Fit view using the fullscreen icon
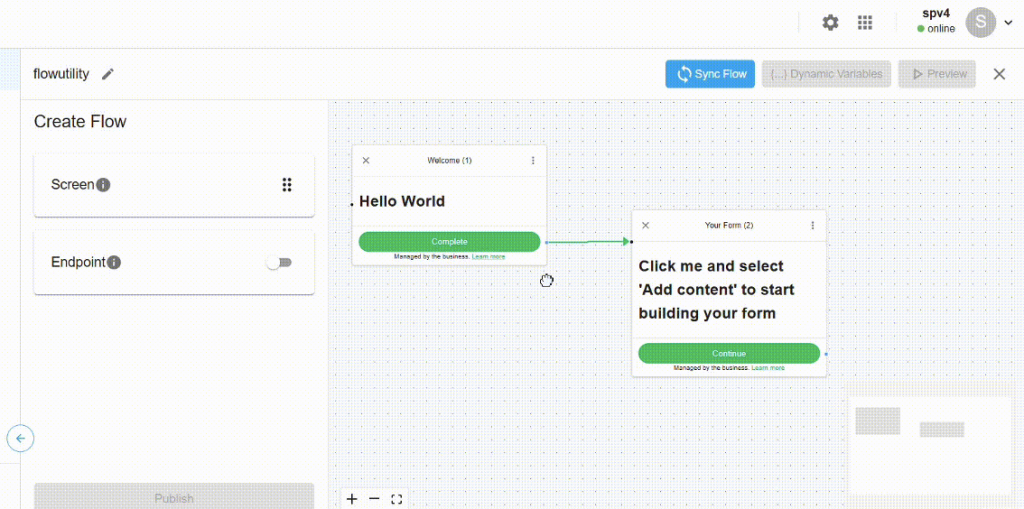 click(397, 498)
